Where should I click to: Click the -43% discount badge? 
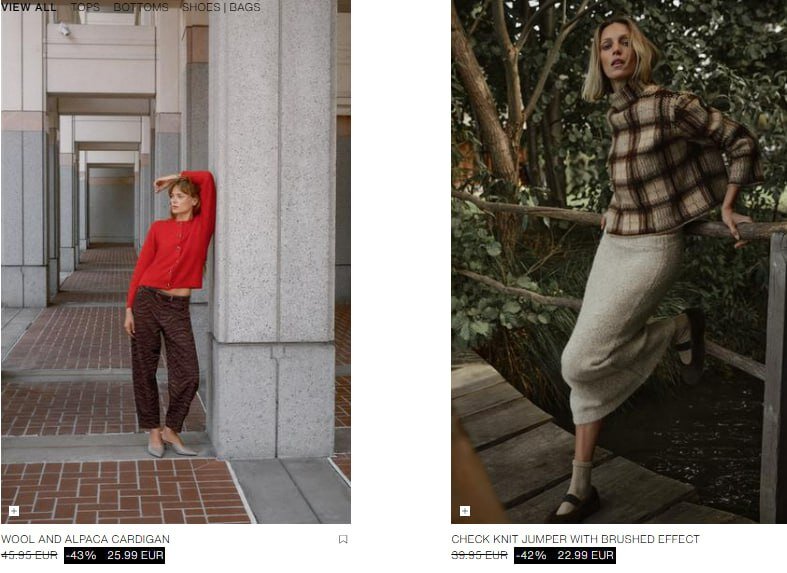(x=81, y=555)
